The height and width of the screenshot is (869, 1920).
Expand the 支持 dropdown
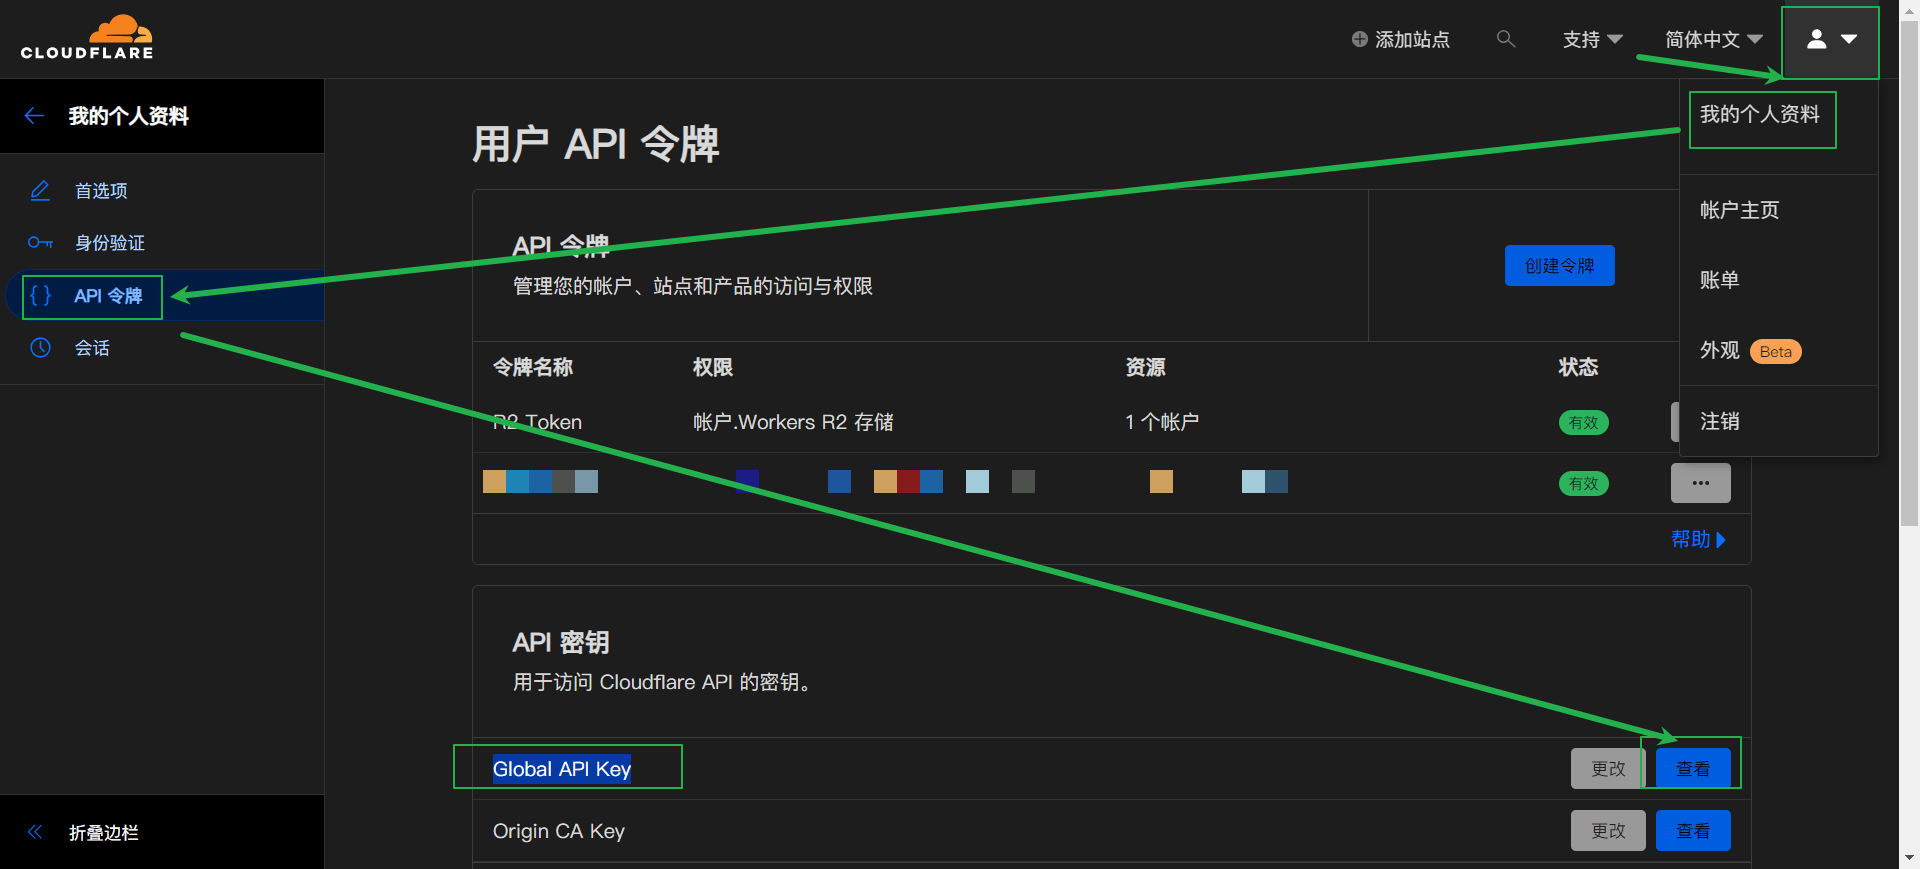coord(1592,39)
